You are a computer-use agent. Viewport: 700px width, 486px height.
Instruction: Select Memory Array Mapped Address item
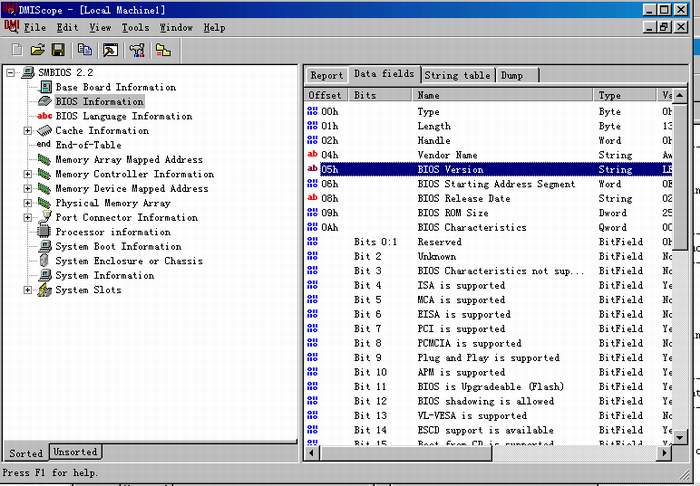pyautogui.click(x=129, y=159)
